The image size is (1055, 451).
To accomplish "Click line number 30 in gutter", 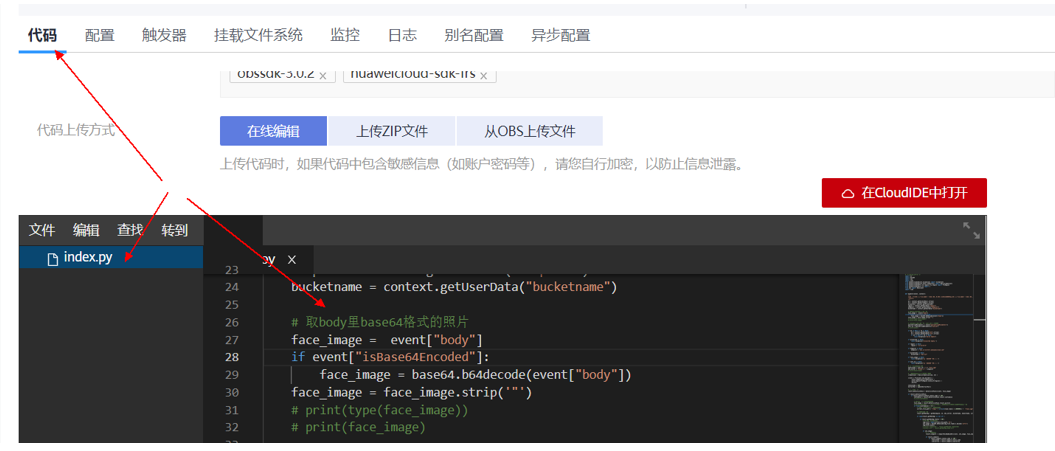I will click(231, 392).
